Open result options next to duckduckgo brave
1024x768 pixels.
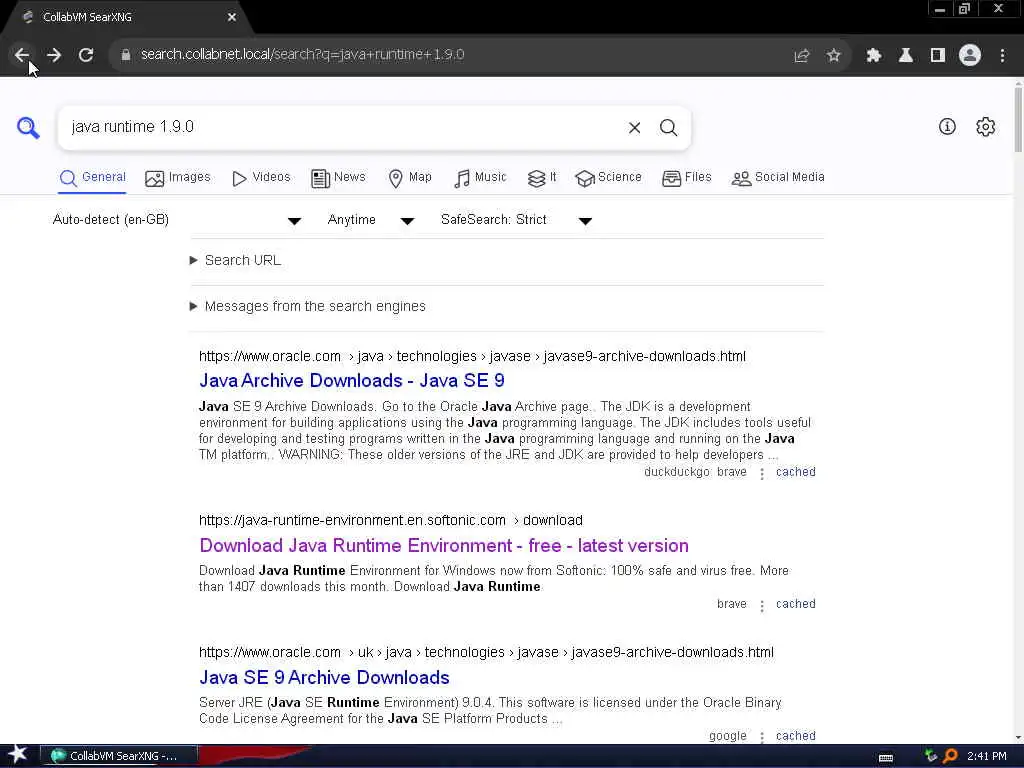761,473
